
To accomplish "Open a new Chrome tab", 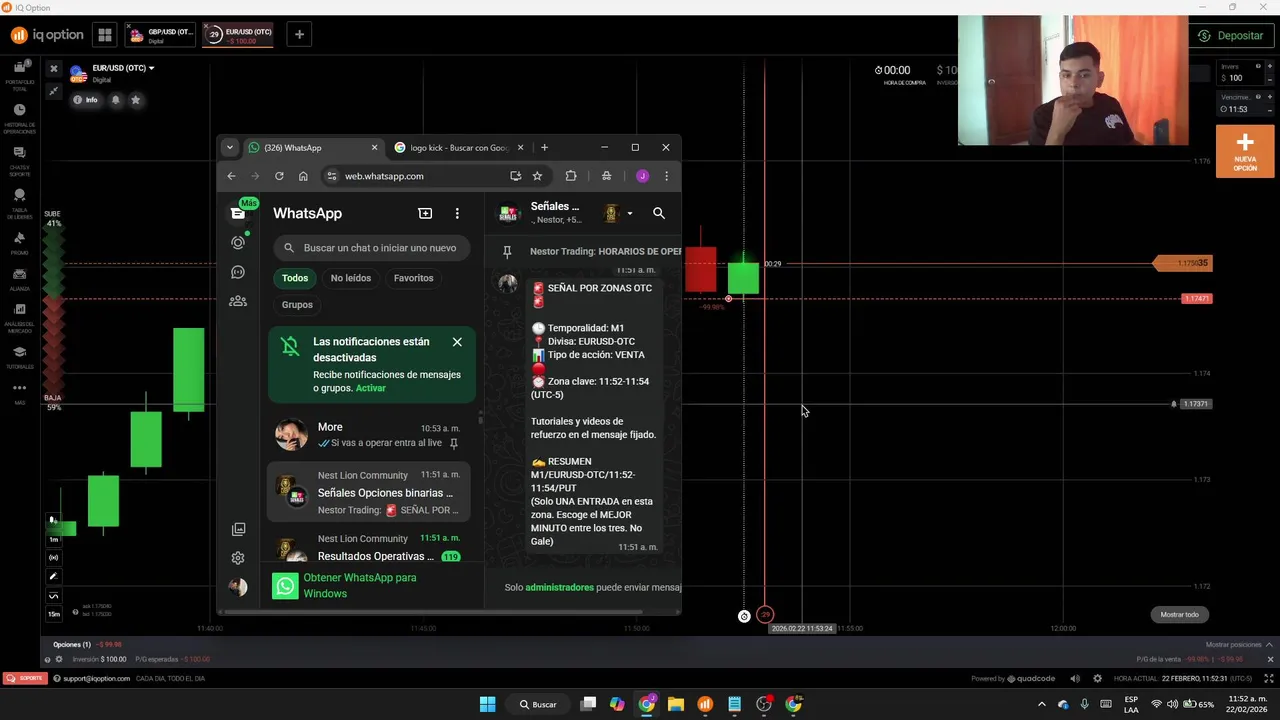I will pyautogui.click(x=544, y=148).
